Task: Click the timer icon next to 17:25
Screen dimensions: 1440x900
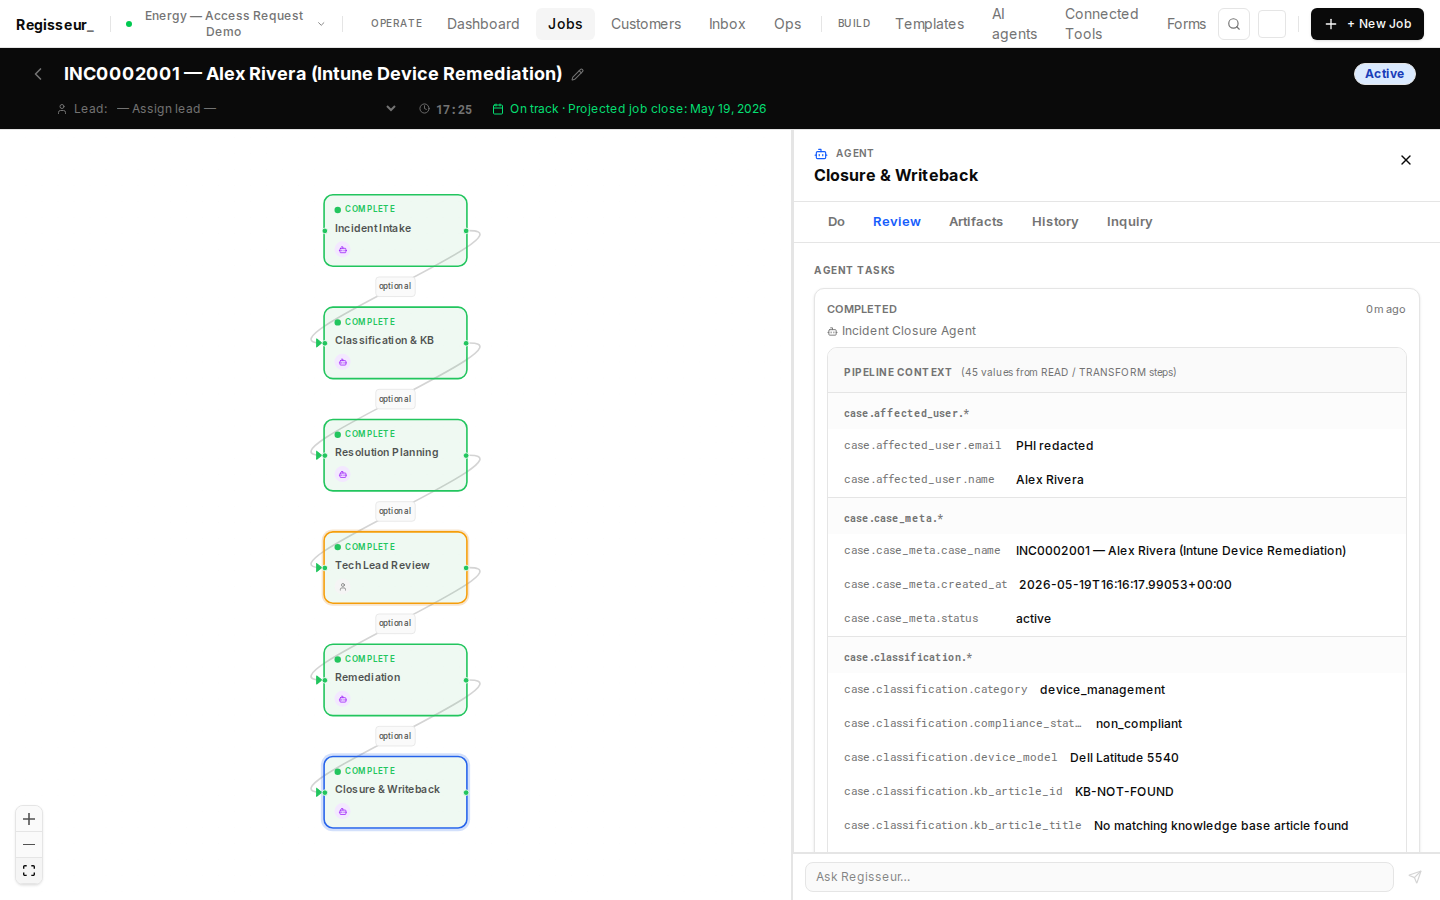Action: (x=424, y=109)
